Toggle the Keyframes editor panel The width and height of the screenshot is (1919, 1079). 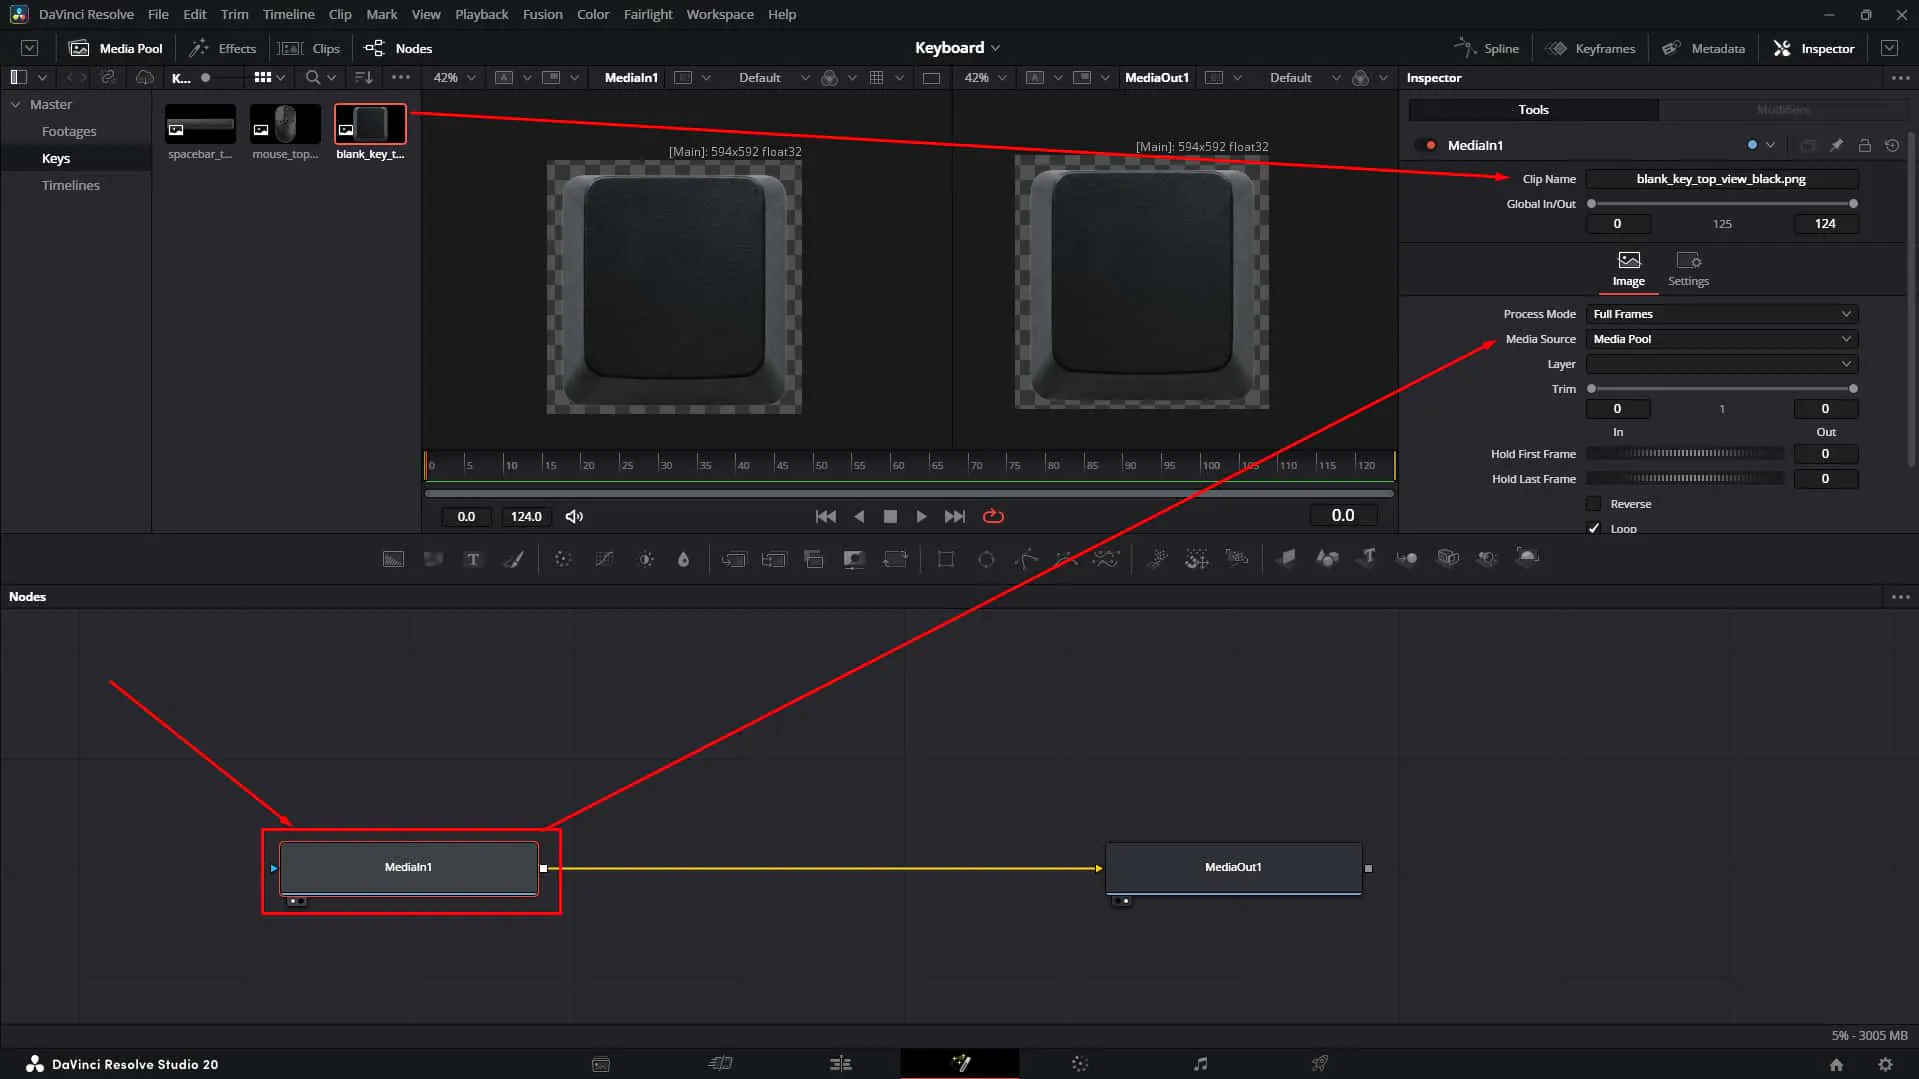coord(1590,48)
